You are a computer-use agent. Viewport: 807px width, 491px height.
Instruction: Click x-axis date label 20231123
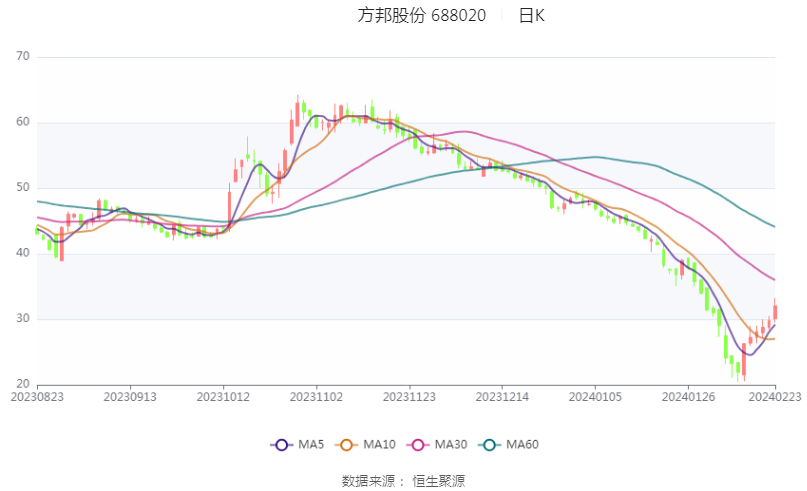409,397
